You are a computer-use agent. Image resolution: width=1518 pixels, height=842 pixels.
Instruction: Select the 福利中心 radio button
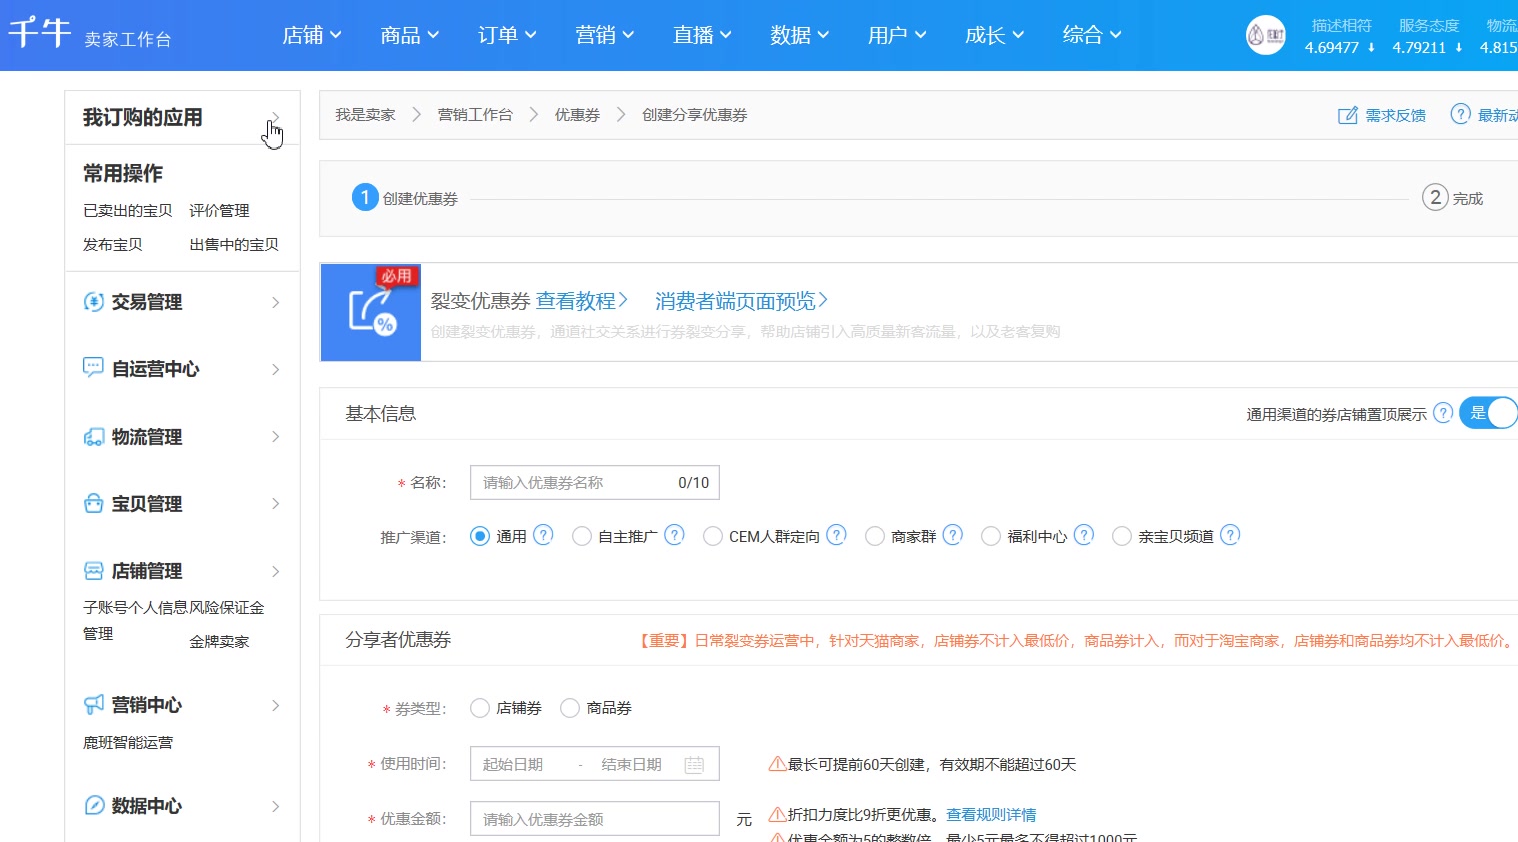pos(991,536)
